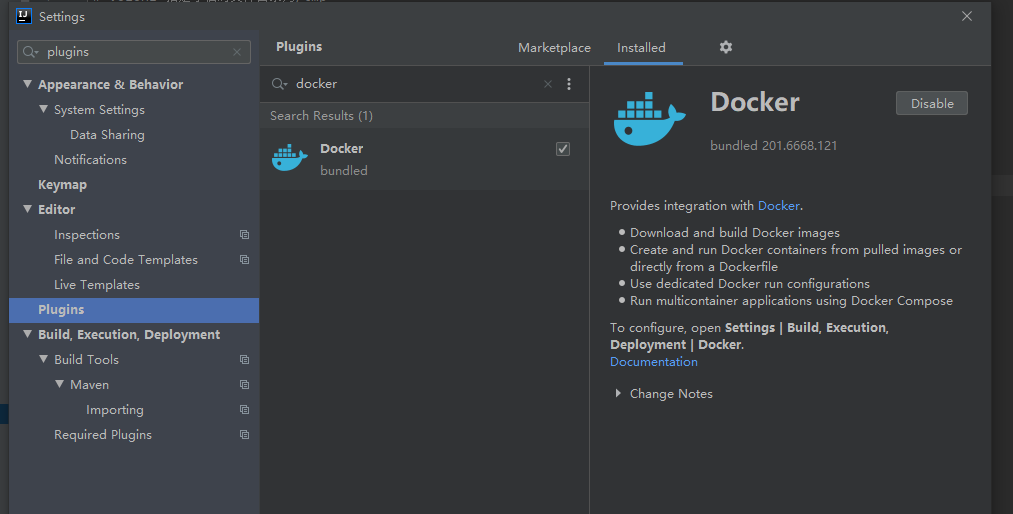Screen dimensions: 1013x514
Task: Click the Docker whale icon in results list
Action: [x=289, y=158]
